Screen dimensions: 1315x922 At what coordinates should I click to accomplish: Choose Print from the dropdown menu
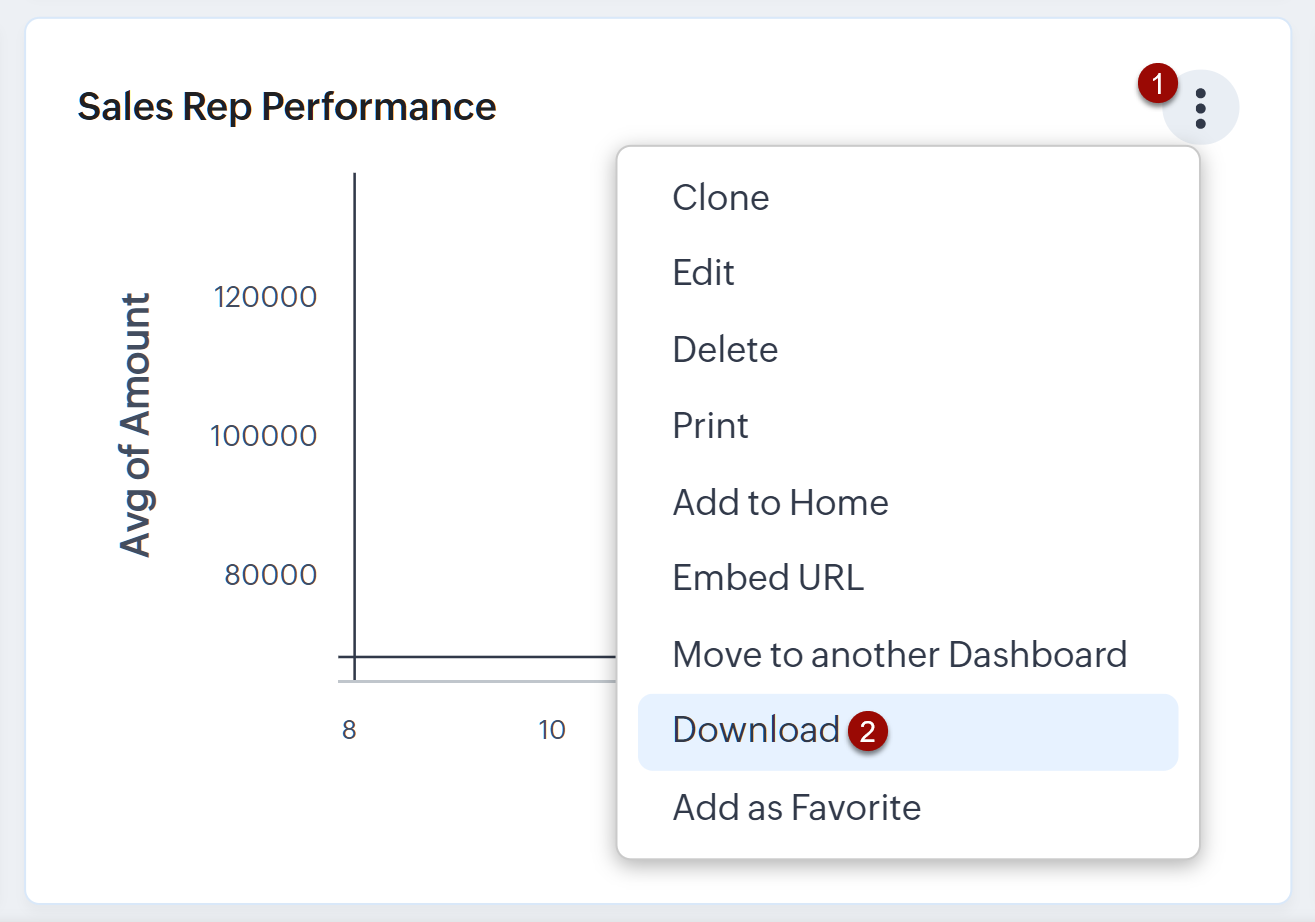(711, 426)
